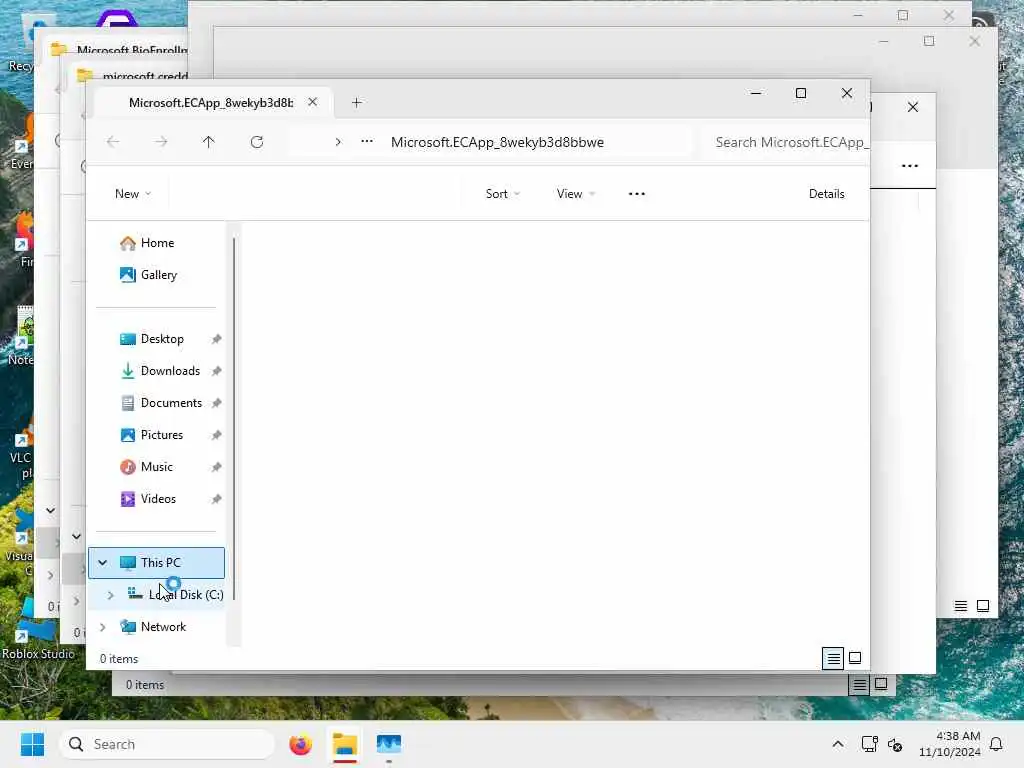Click the Microsoft.ECApp address path text

(497, 142)
